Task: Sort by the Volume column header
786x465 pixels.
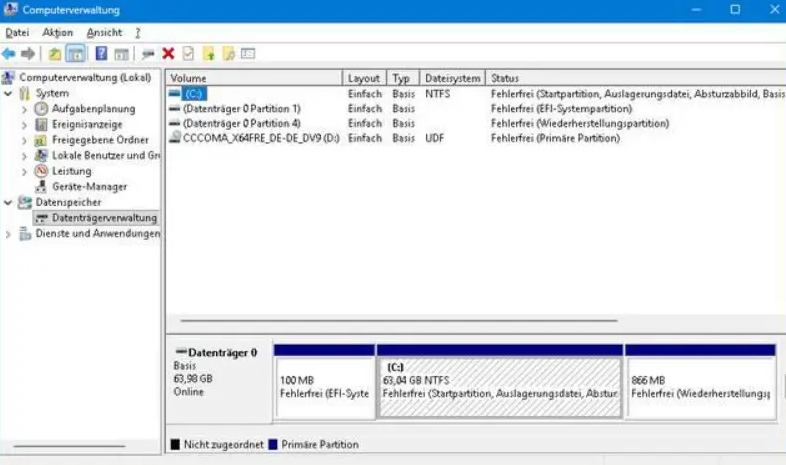Action: tap(254, 78)
